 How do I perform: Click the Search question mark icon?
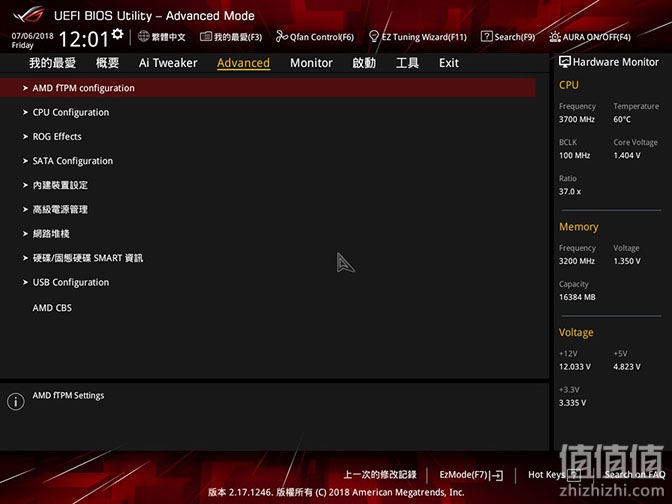click(x=486, y=36)
